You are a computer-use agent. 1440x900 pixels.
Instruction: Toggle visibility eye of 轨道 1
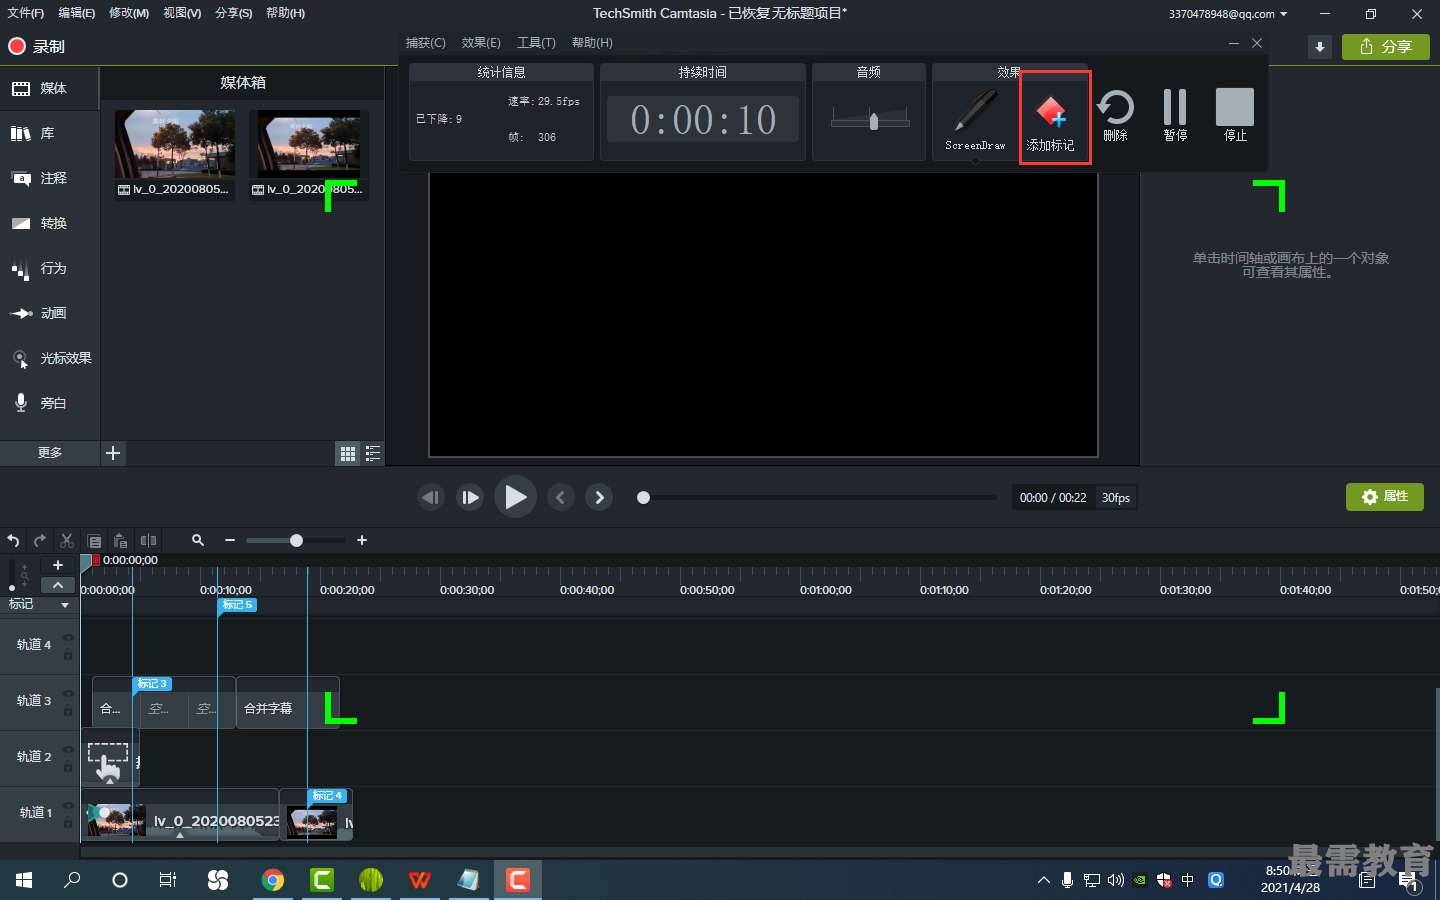click(x=69, y=806)
